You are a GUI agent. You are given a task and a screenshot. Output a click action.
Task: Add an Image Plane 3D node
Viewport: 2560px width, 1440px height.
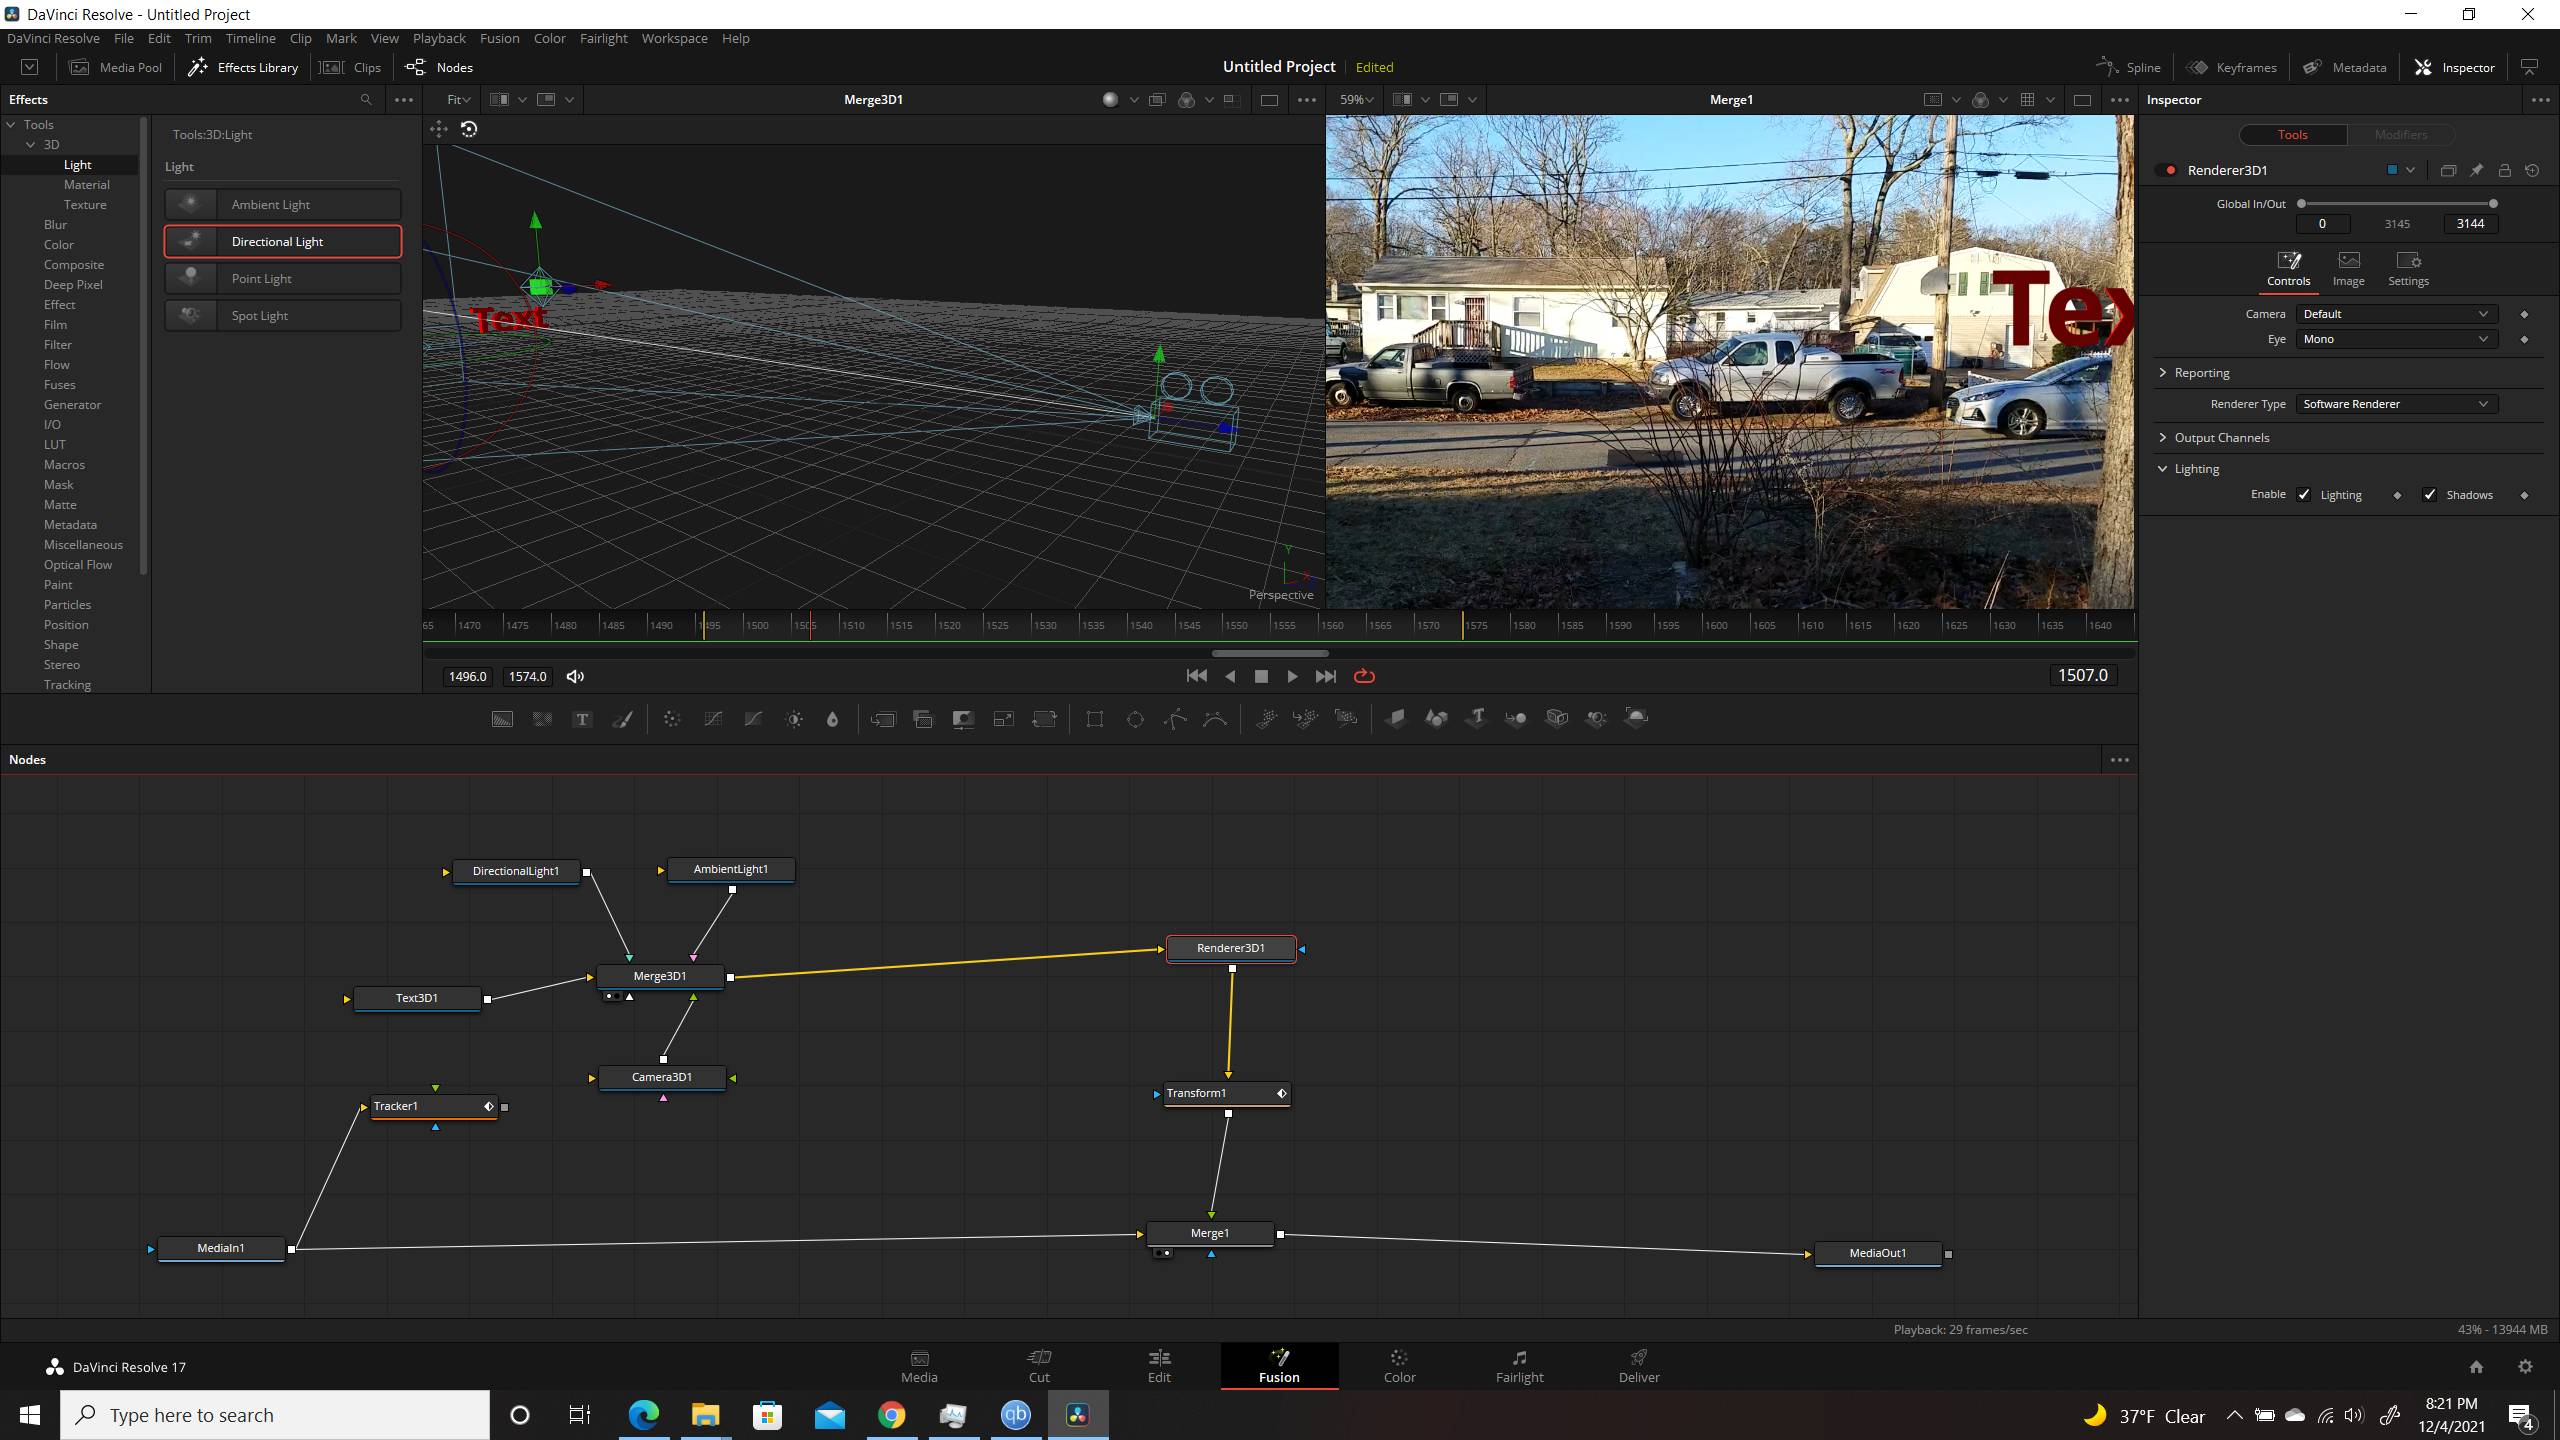(1396, 719)
